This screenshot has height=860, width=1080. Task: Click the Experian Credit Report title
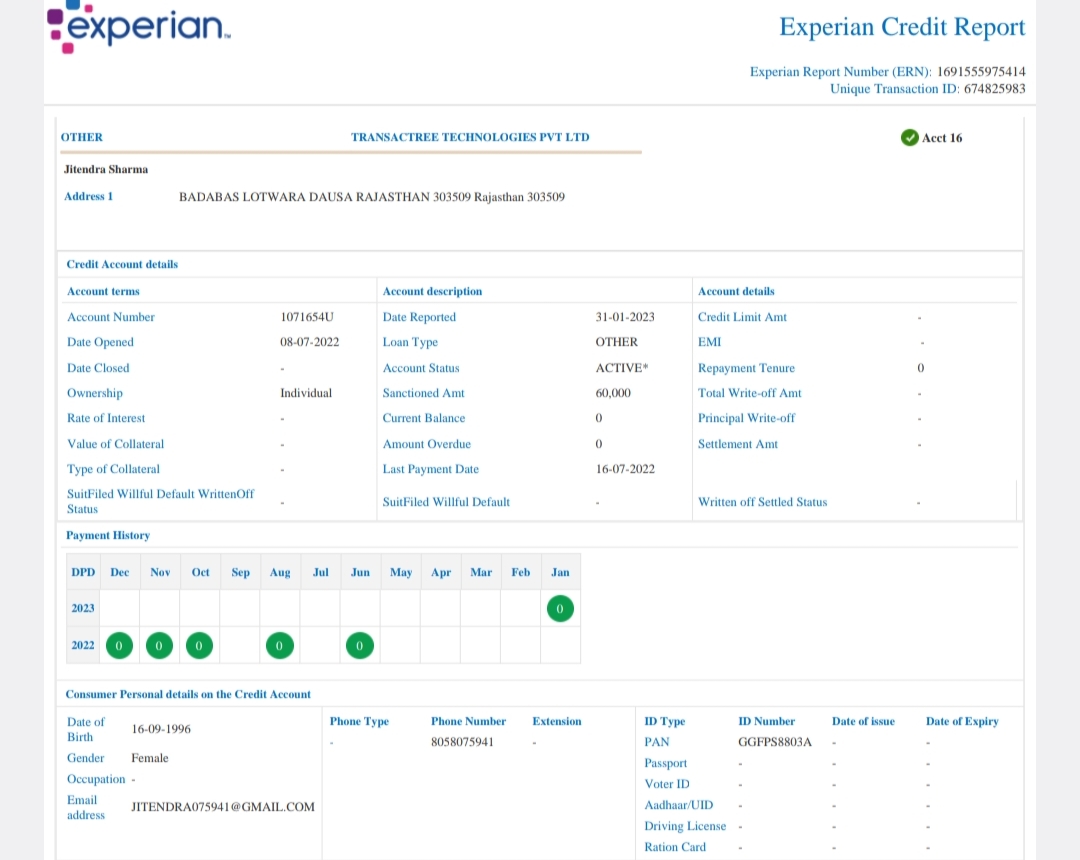click(902, 28)
